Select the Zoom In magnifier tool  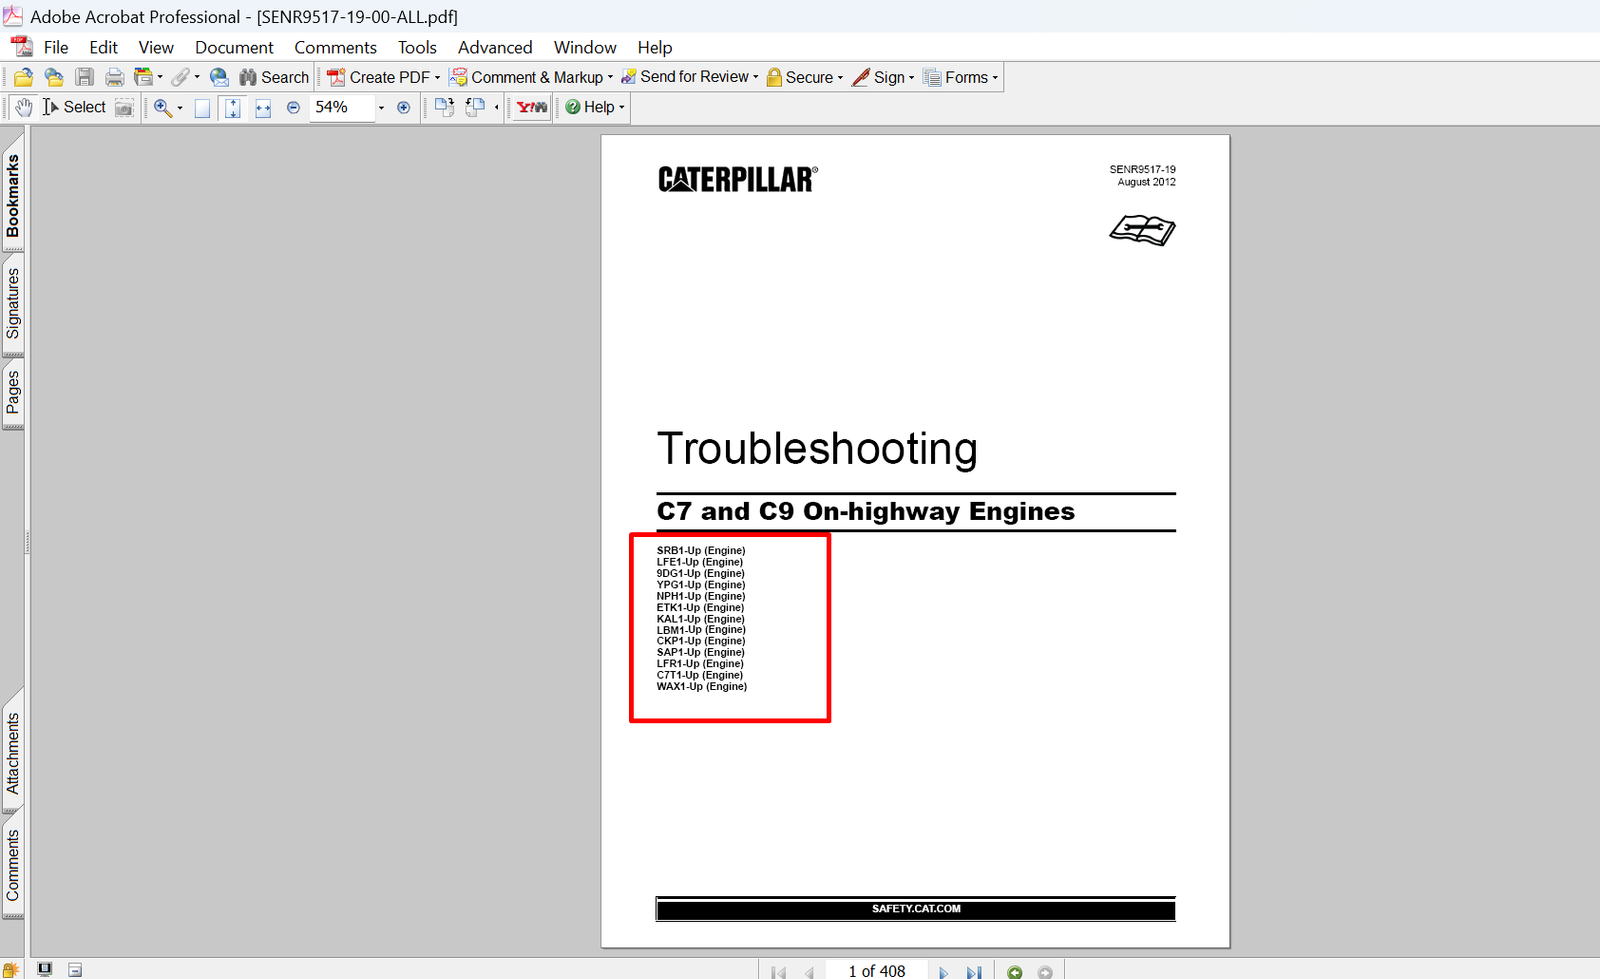(x=162, y=107)
